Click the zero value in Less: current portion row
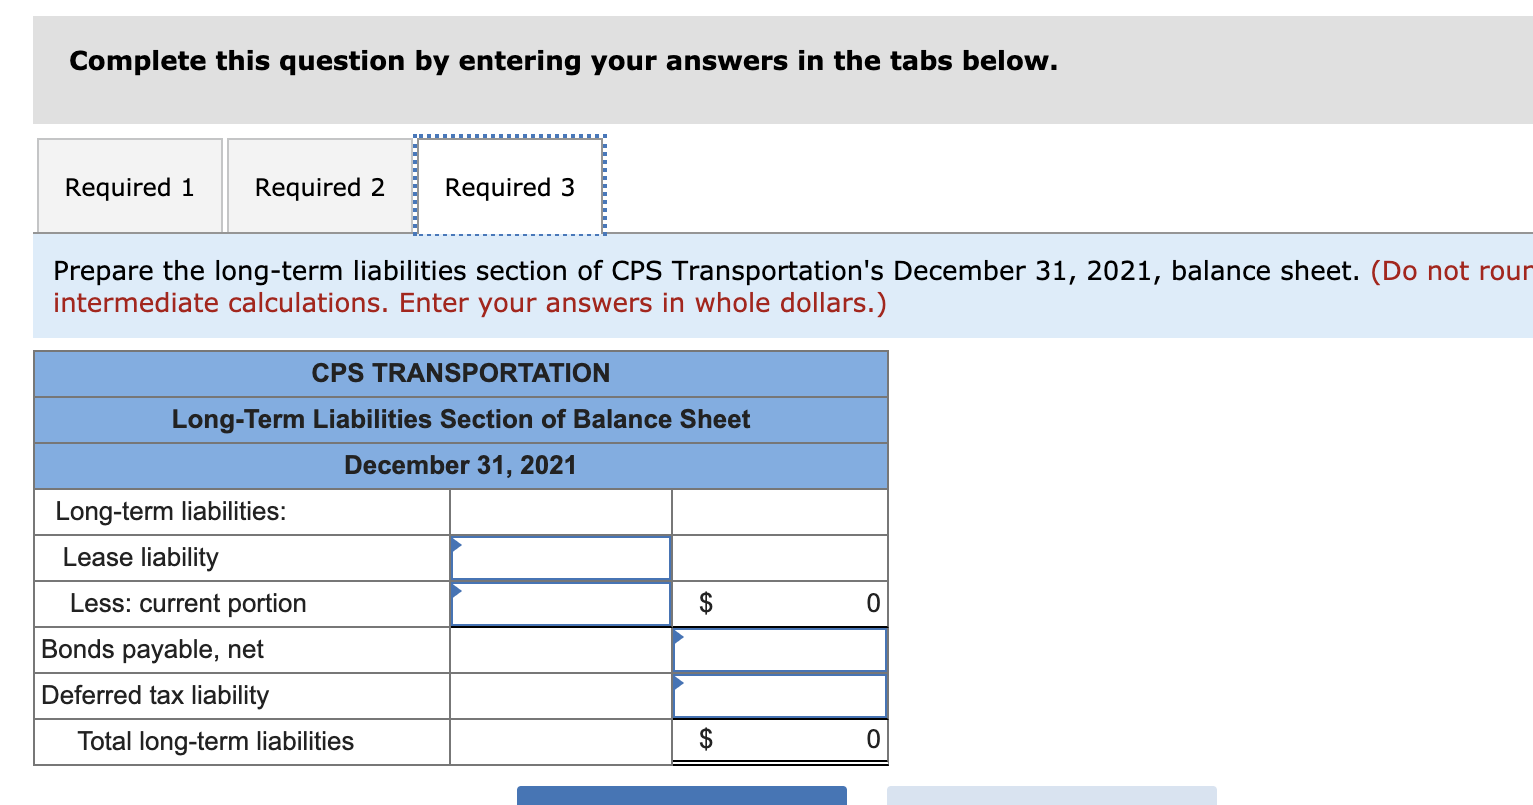The width and height of the screenshot is (1533, 805). pos(871,603)
